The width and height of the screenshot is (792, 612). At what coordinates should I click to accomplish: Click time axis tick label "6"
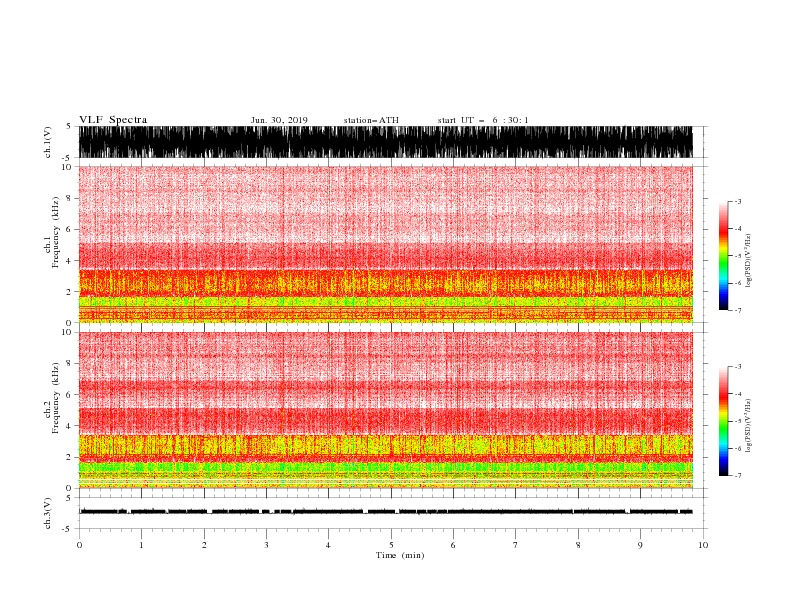pos(453,545)
